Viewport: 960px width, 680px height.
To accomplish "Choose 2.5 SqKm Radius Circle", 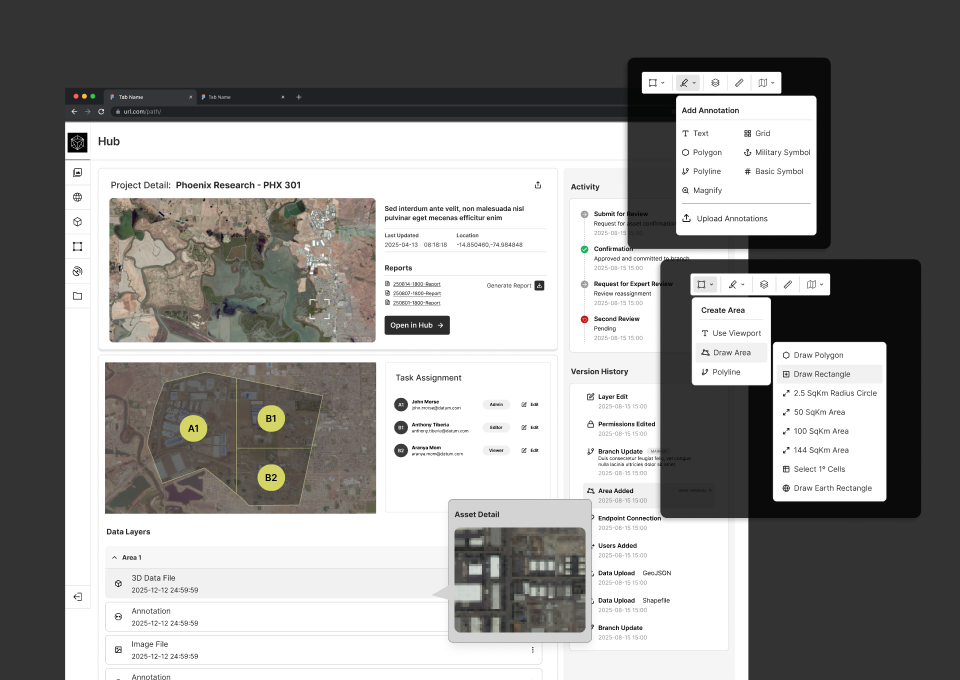I will [x=830, y=393].
